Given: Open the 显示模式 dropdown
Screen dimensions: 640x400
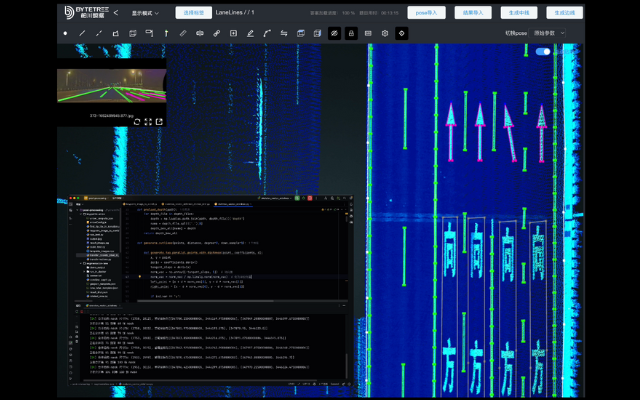Looking at the screenshot, I should coord(146,13).
